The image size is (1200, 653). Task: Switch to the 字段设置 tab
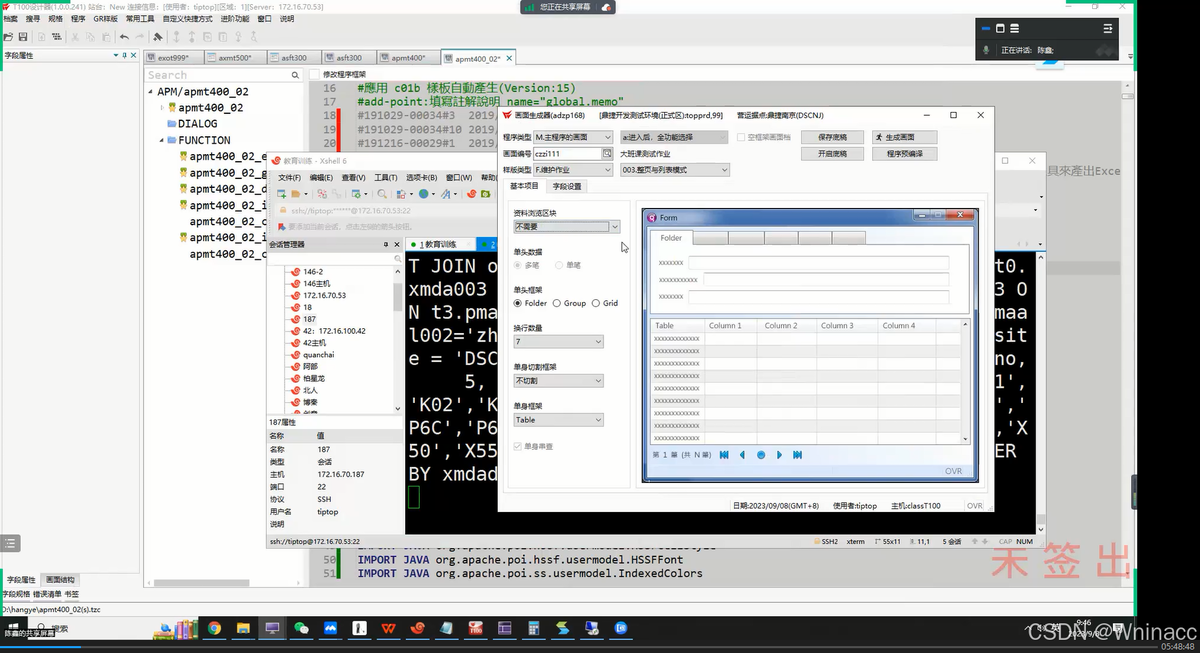[x=566, y=186]
